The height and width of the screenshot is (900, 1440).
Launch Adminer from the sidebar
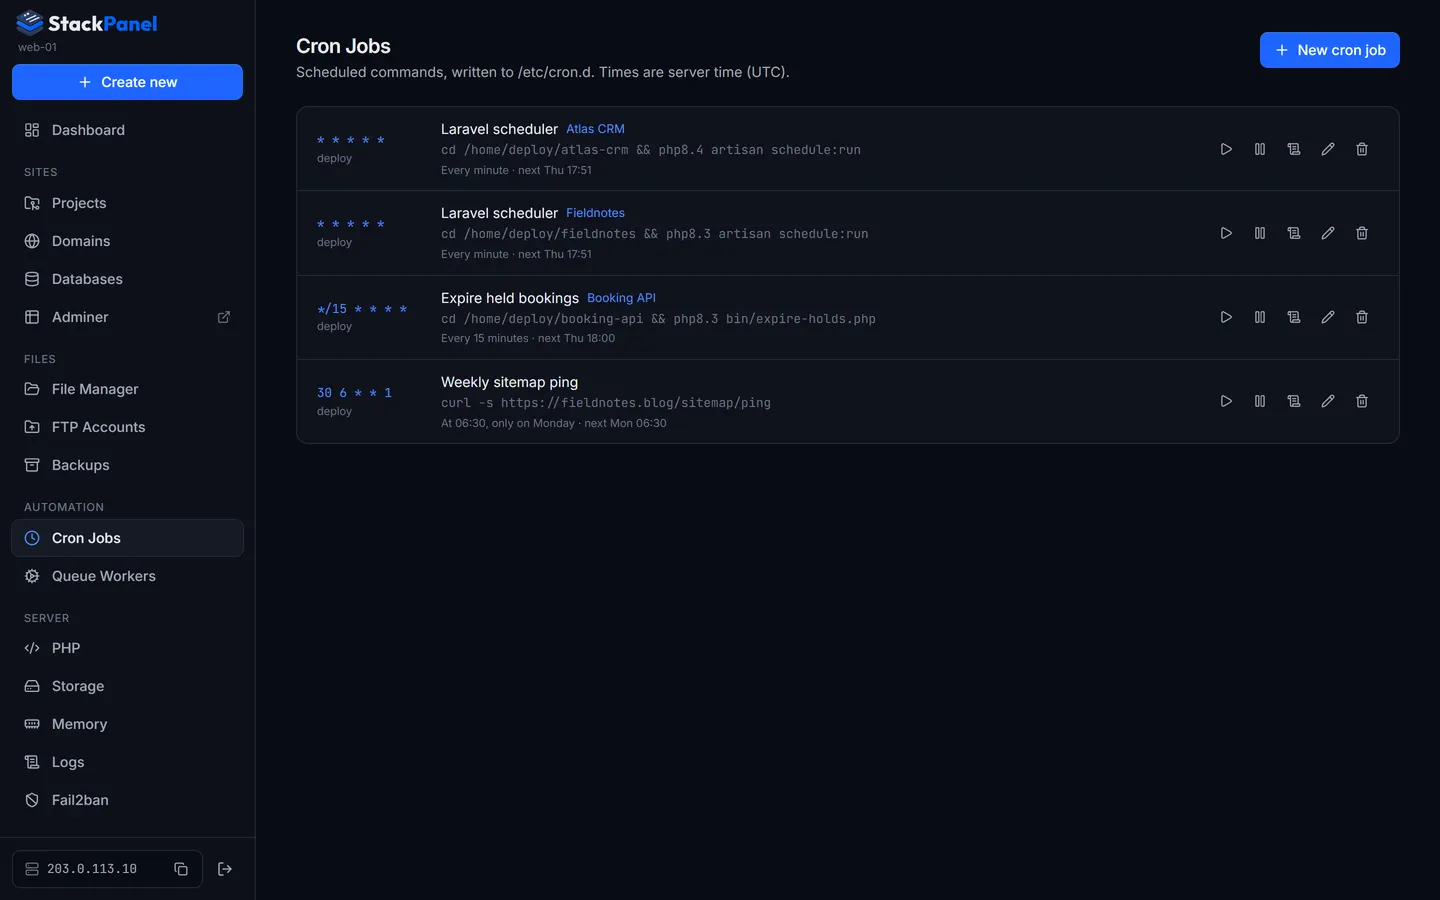point(127,317)
